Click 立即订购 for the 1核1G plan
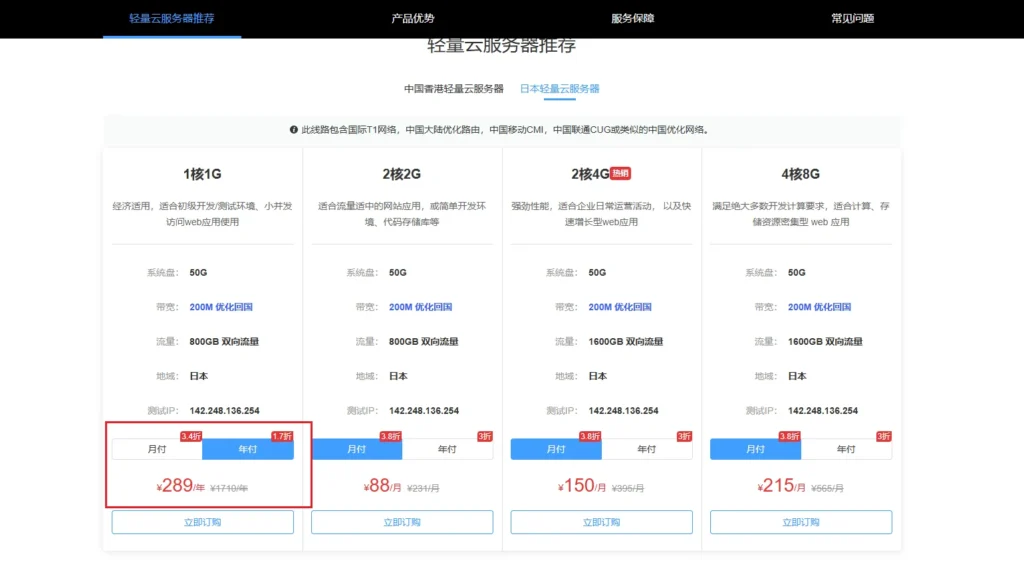Screen dimensions: 1024x578 pyautogui.click(x=202, y=522)
